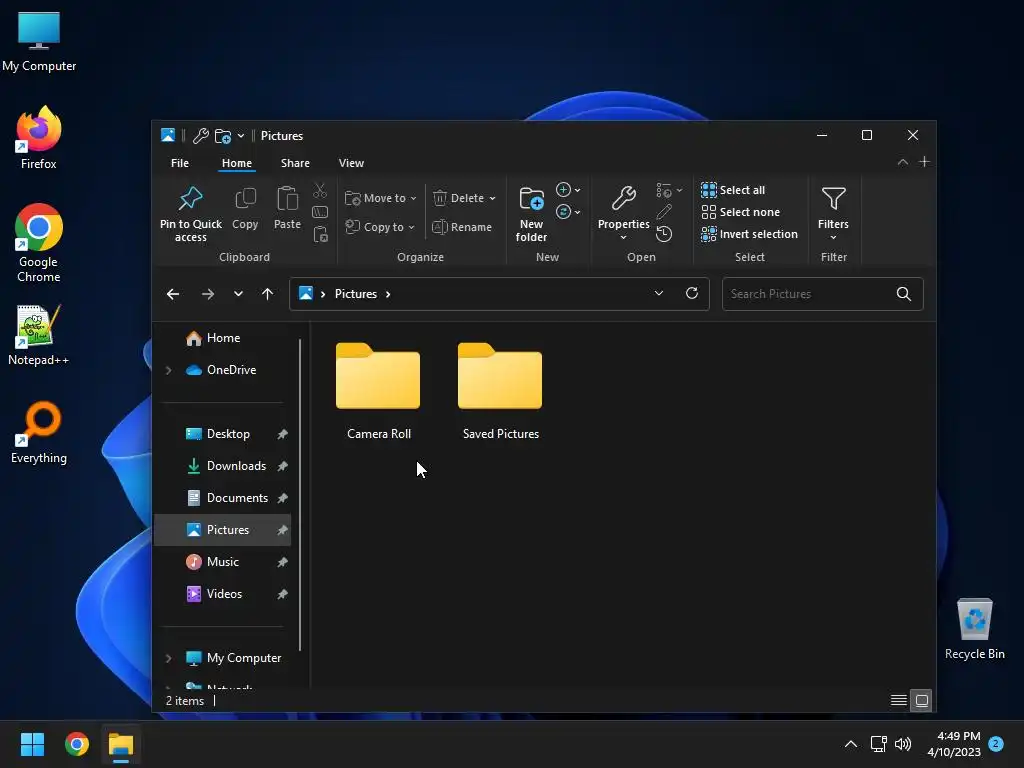Select the My Computer desktop icon
Viewport: 1024px width, 768px height.
click(39, 41)
